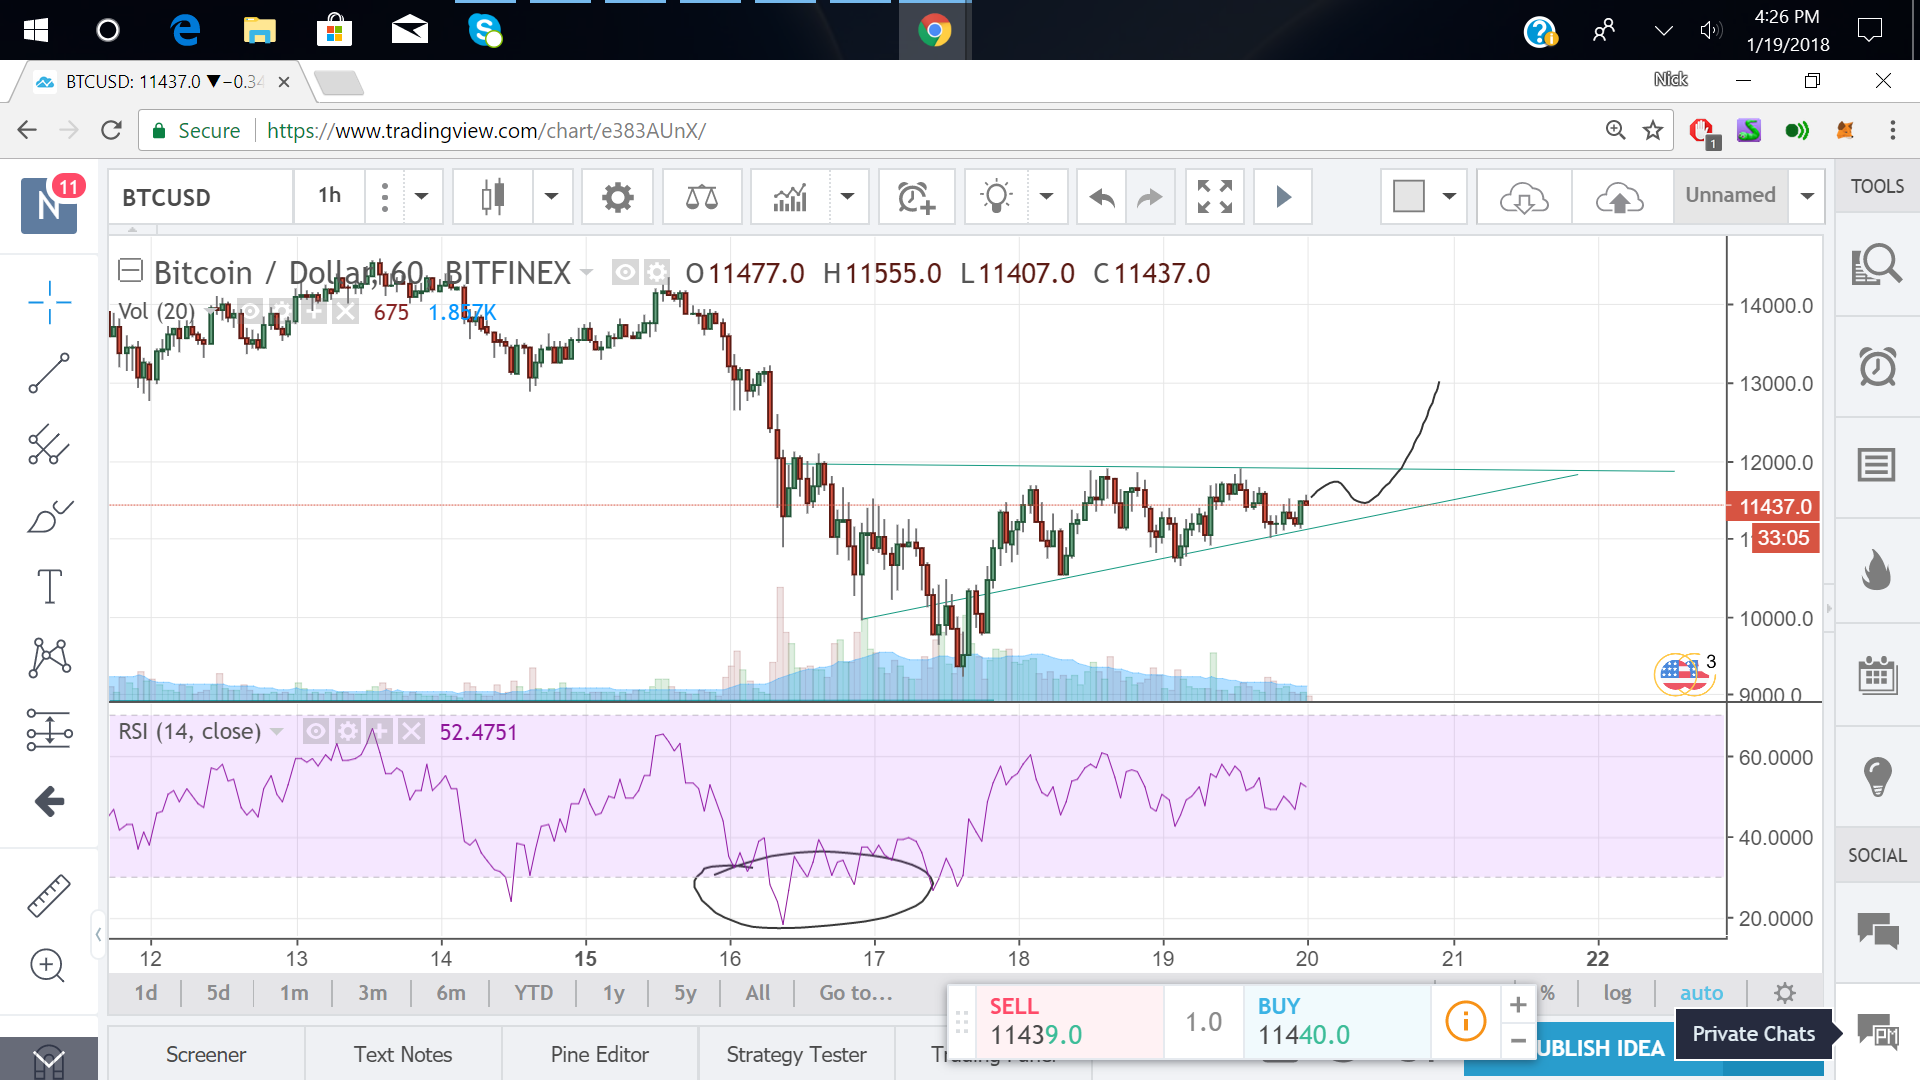Open the public chat bubbles icon
This screenshot has height=1080, width=1920.
[x=1877, y=930]
